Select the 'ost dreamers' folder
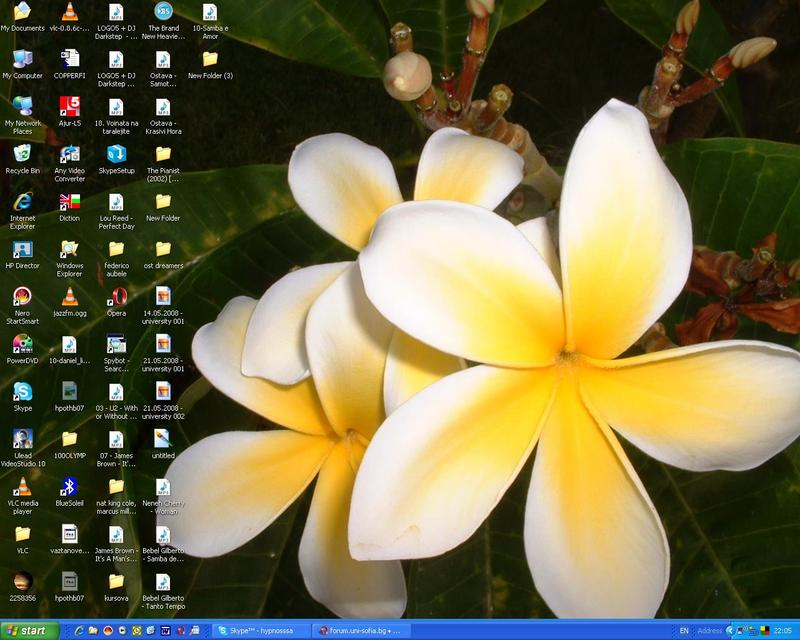The height and width of the screenshot is (640, 800). pos(163,249)
